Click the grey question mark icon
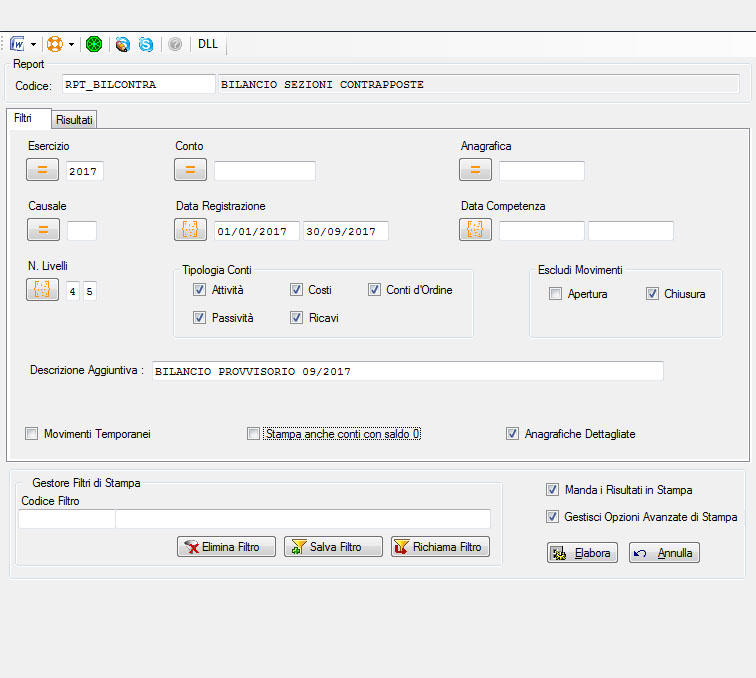Image resolution: width=756 pixels, height=678 pixels. coord(175,44)
